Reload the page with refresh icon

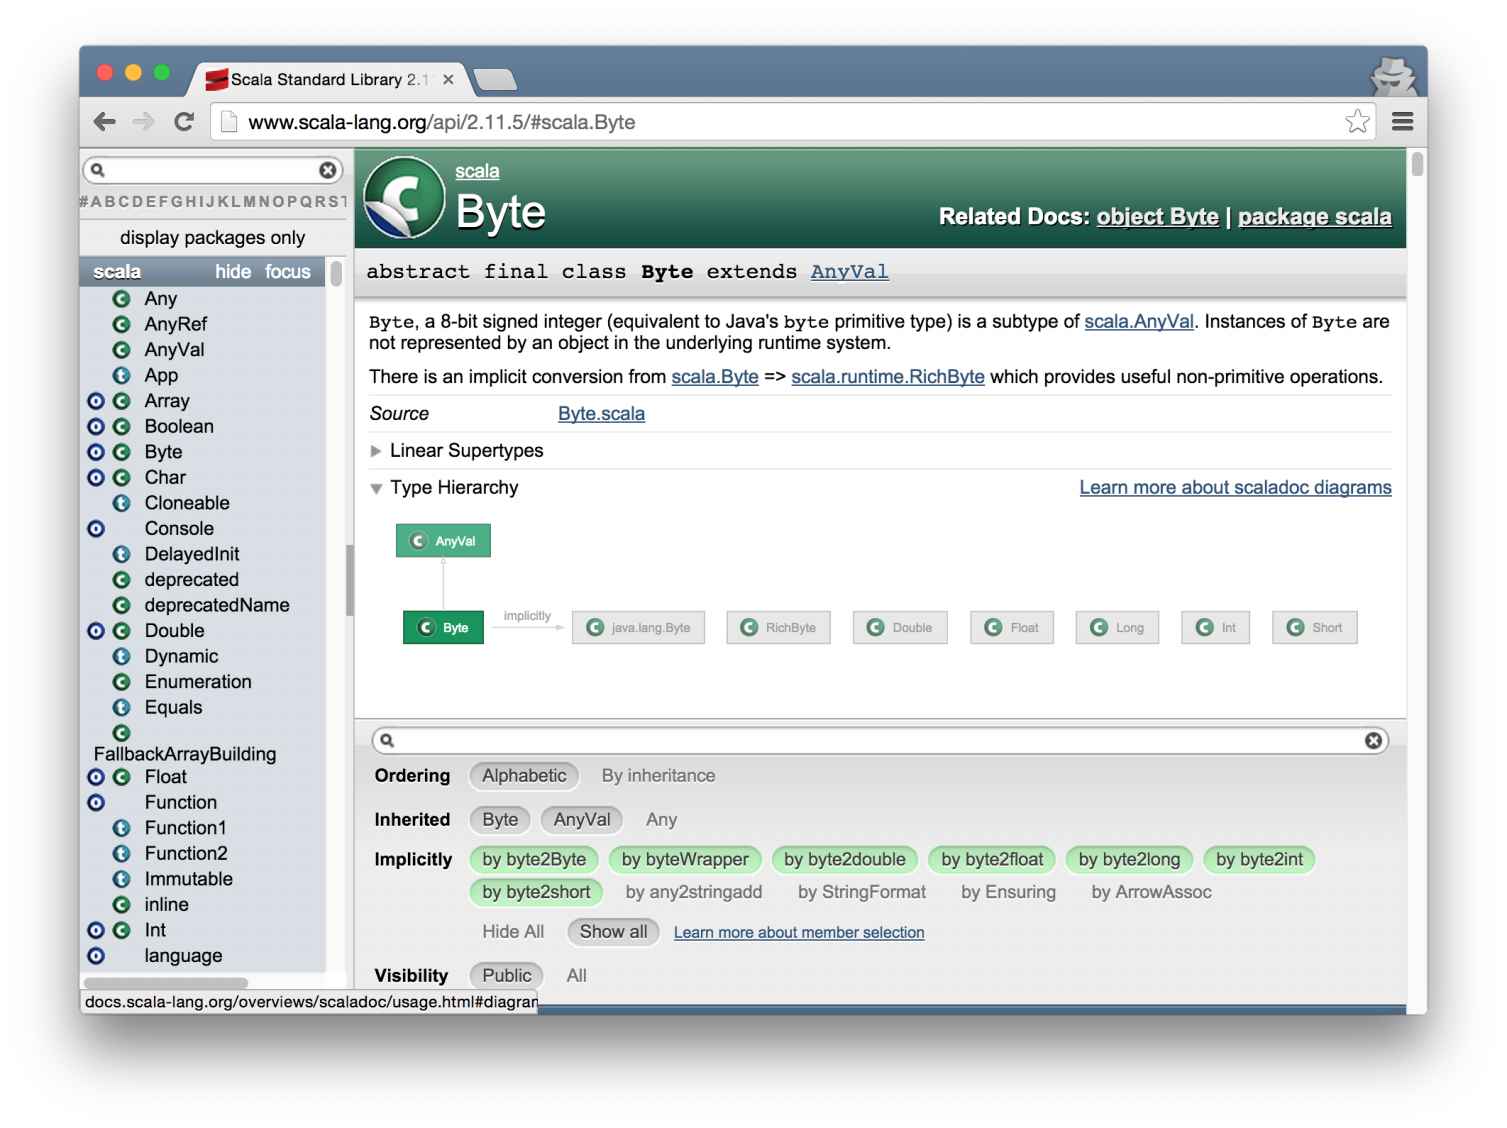coord(184,122)
